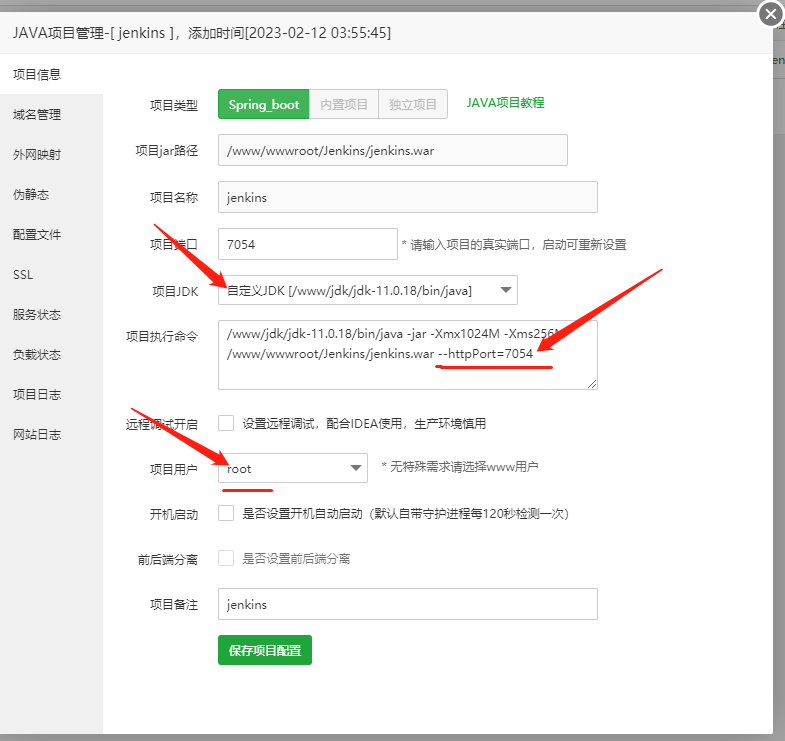Image resolution: width=785 pixels, height=741 pixels.
Task: Switch to the 域名管理 tab
Action: pyautogui.click(x=38, y=115)
